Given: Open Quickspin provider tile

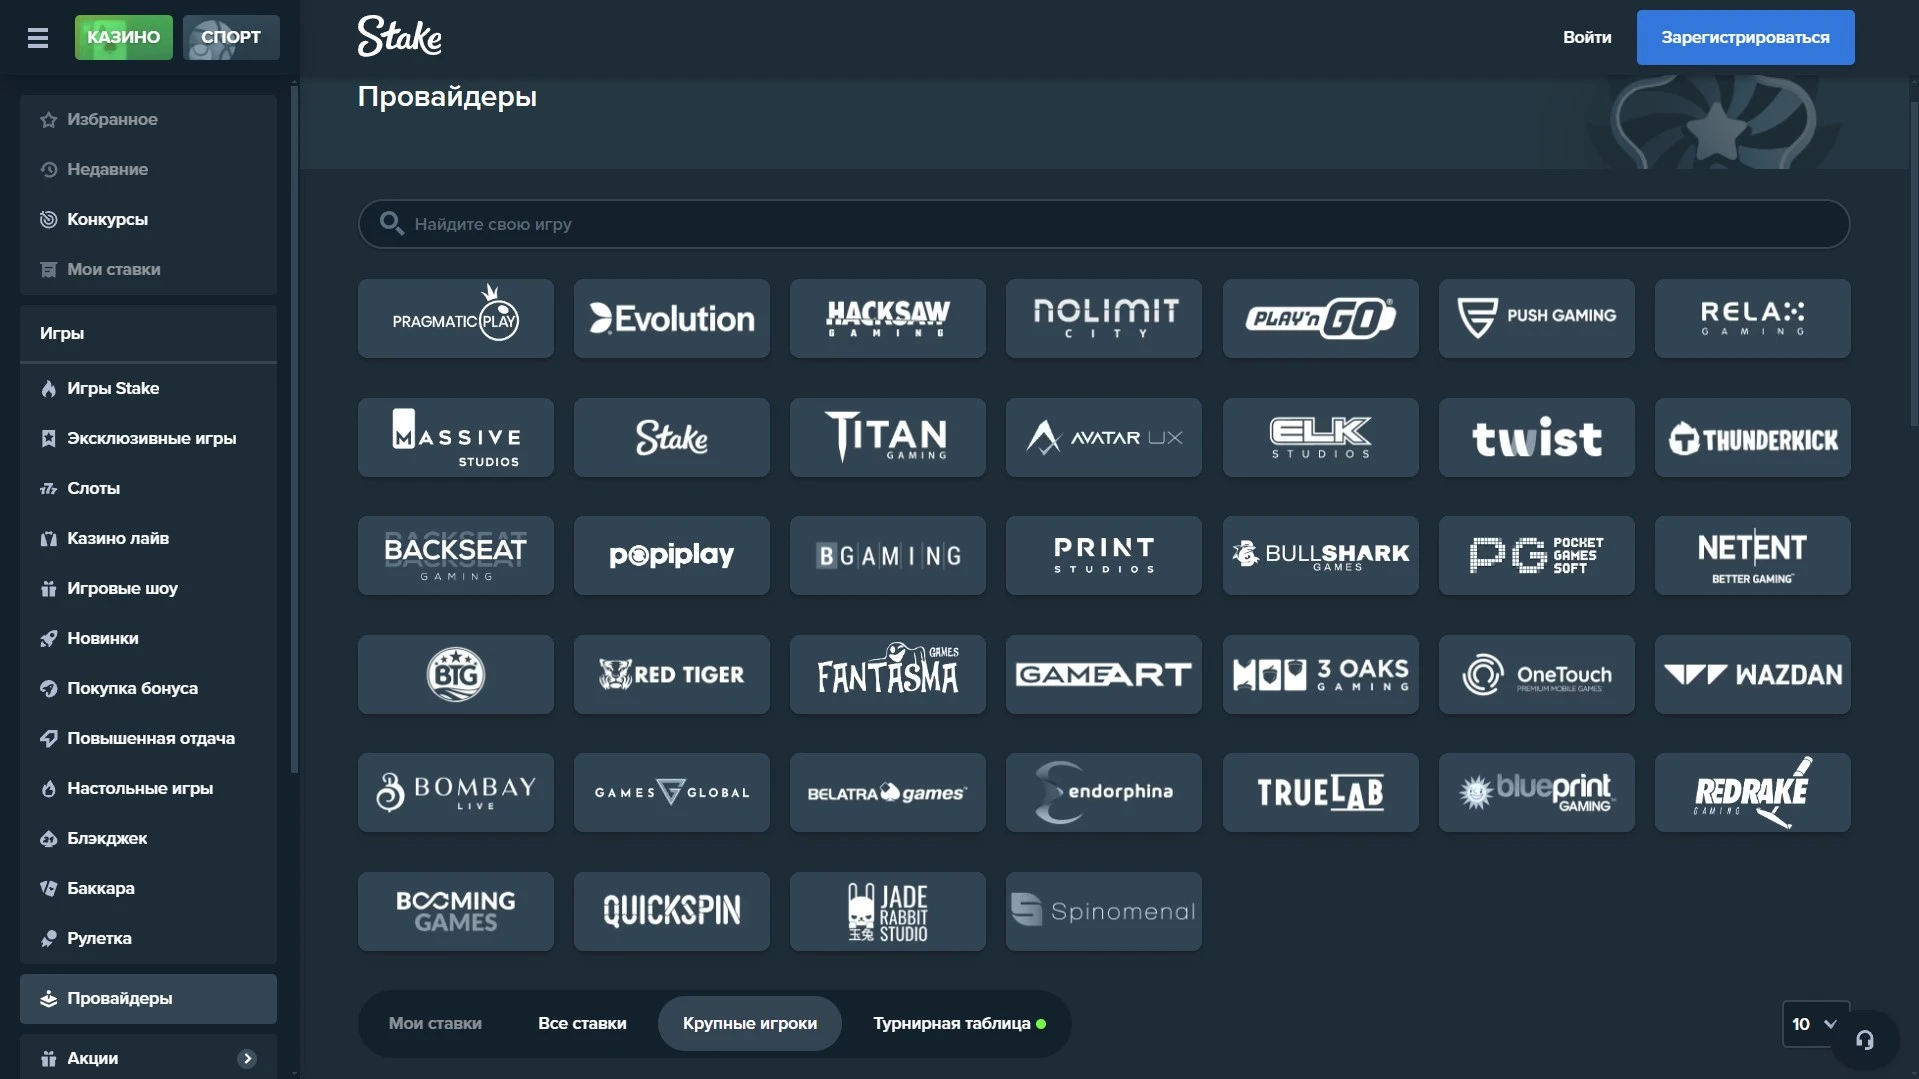Looking at the screenshot, I should click(671, 911).
